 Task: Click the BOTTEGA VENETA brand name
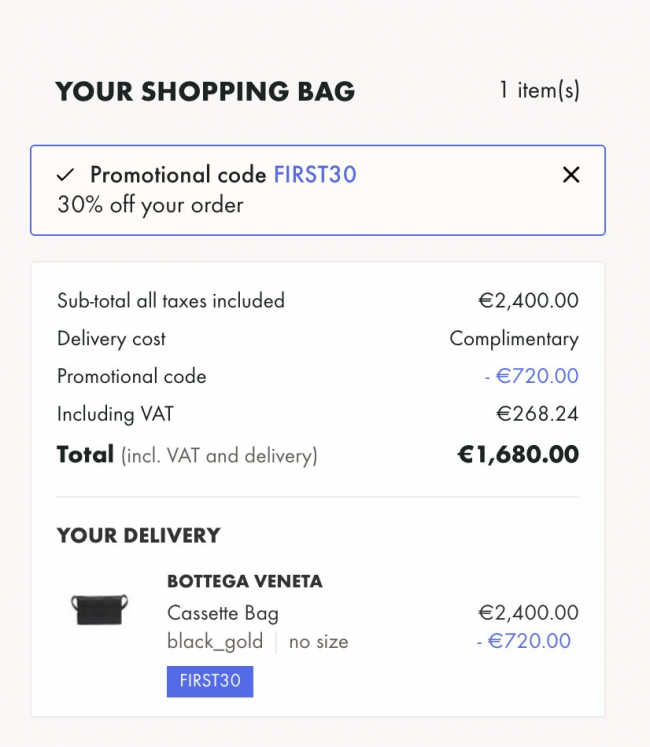(244, 581)
